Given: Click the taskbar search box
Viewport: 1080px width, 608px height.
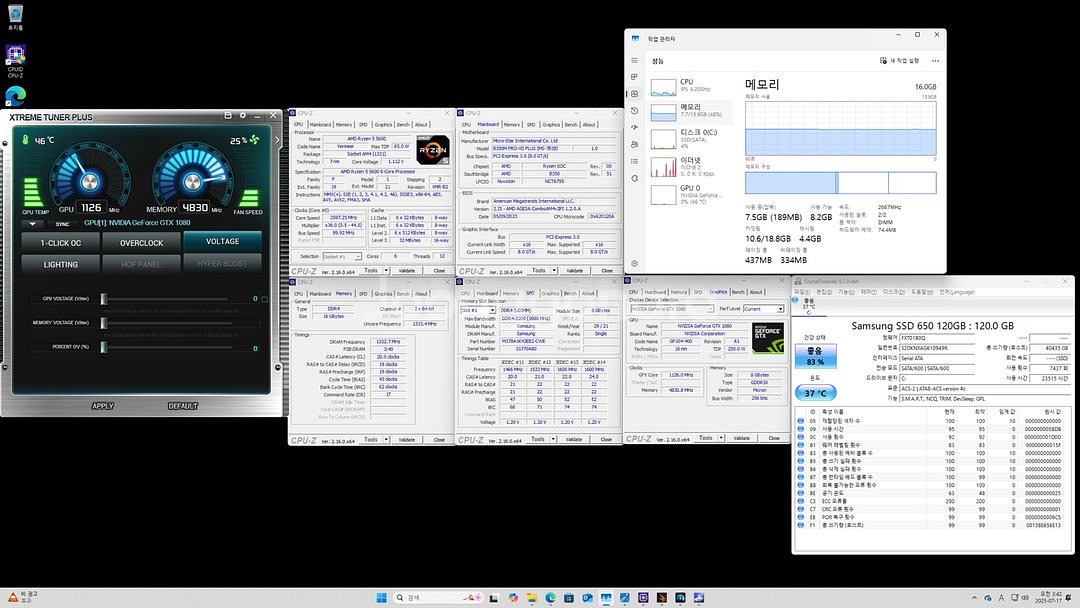Looking at the screenshot, I should [x=436, y=598].
